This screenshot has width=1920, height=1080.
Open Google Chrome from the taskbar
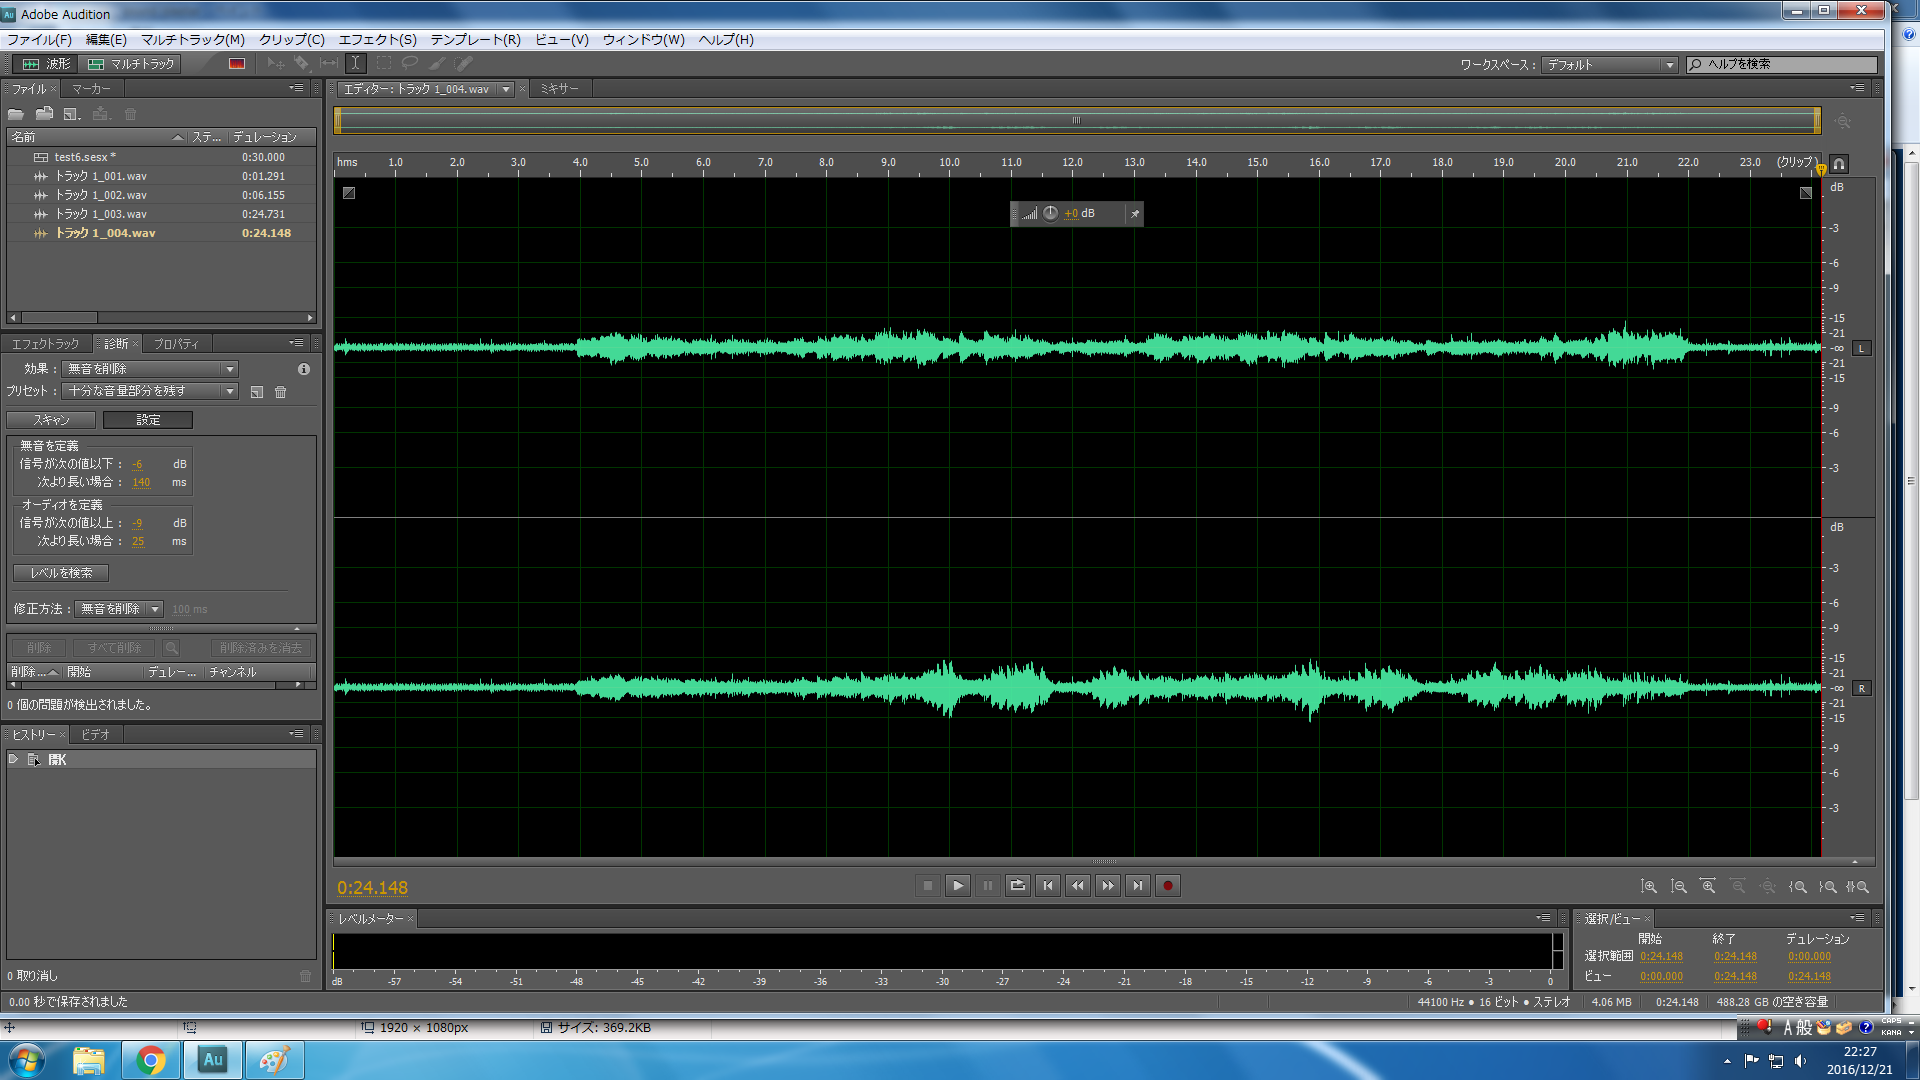[x=151, y=1060]
